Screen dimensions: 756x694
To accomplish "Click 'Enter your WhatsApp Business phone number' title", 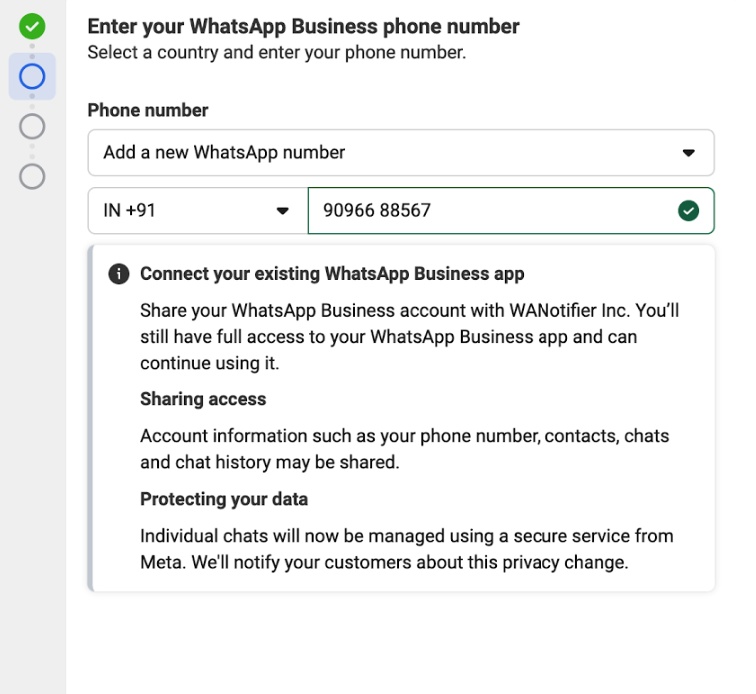I will point(303,27).
